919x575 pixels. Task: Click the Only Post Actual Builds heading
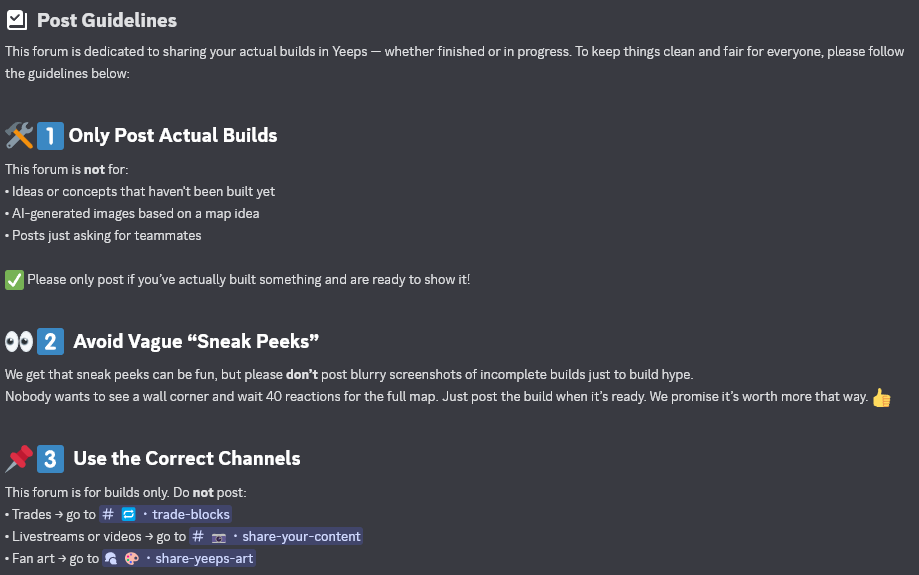pyautogui.click(x=173, y=135)
